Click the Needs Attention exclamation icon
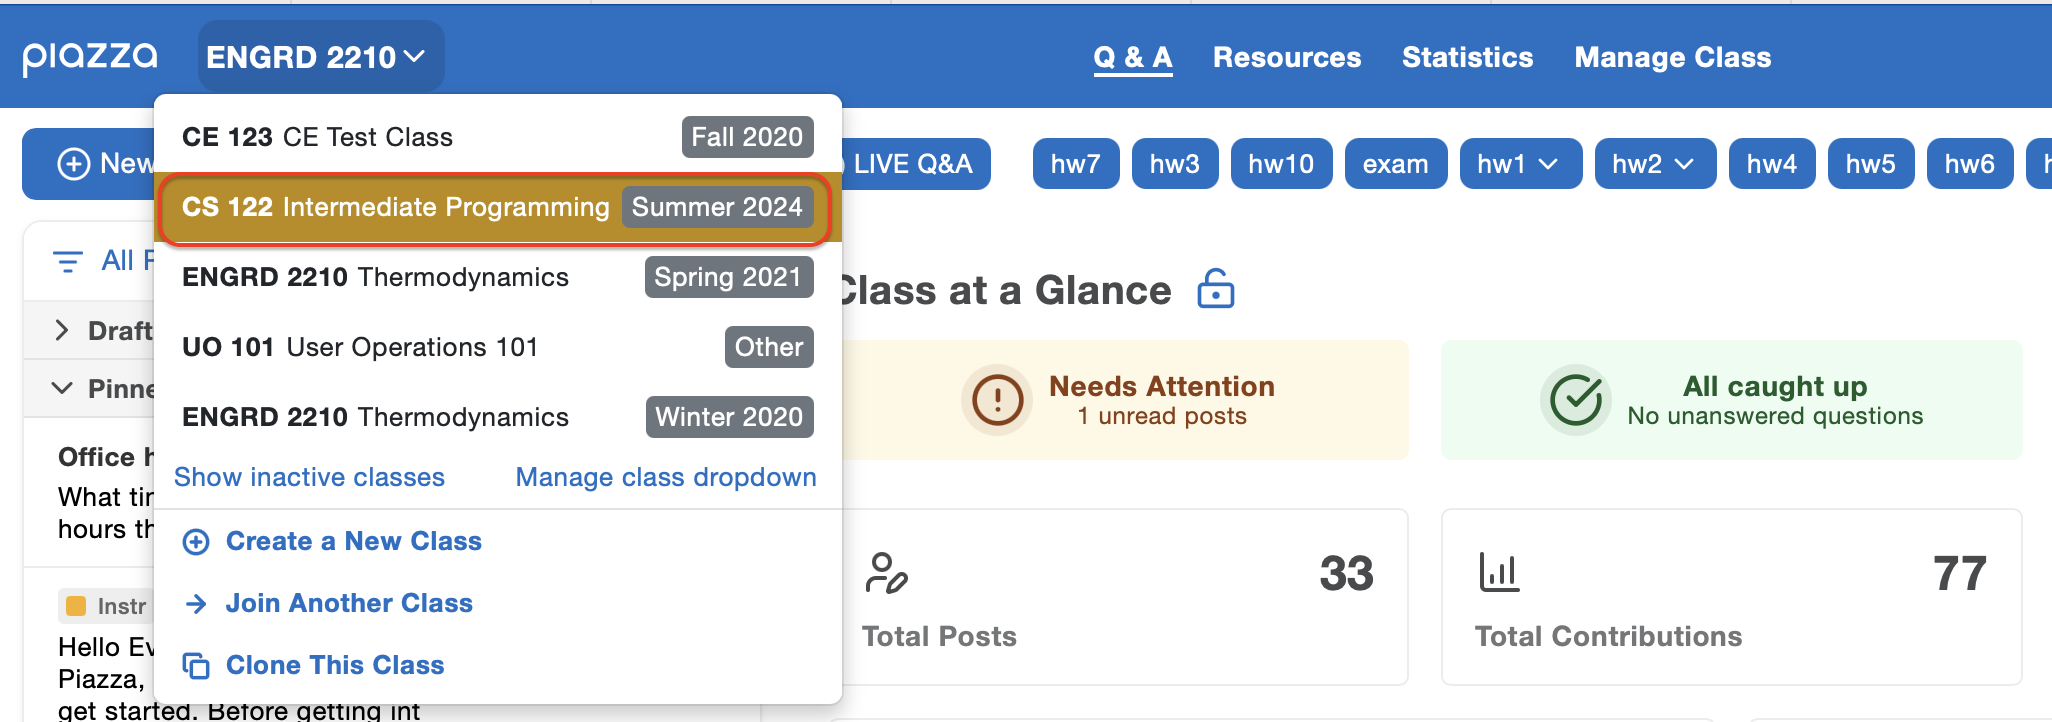2052x722 pixels. 997,400
